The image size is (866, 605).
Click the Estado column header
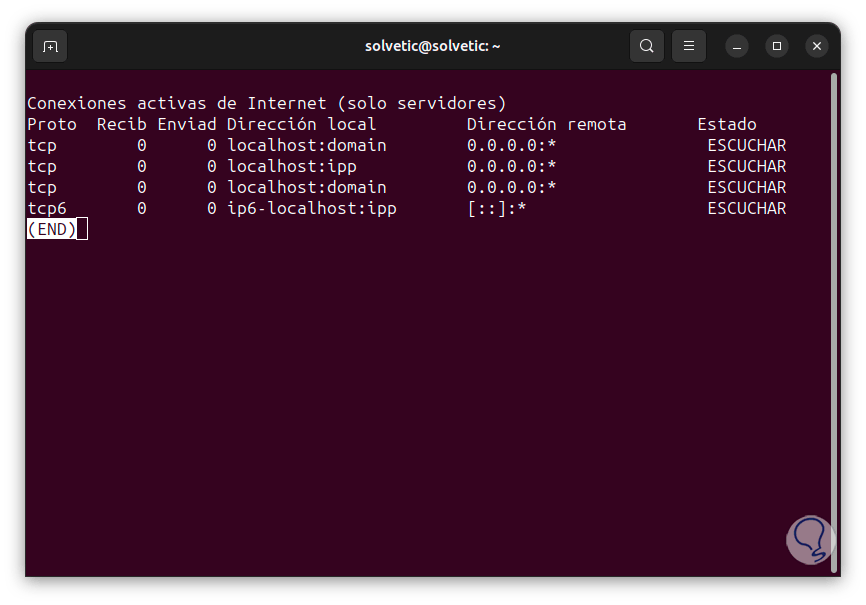(x=727, y=124)
